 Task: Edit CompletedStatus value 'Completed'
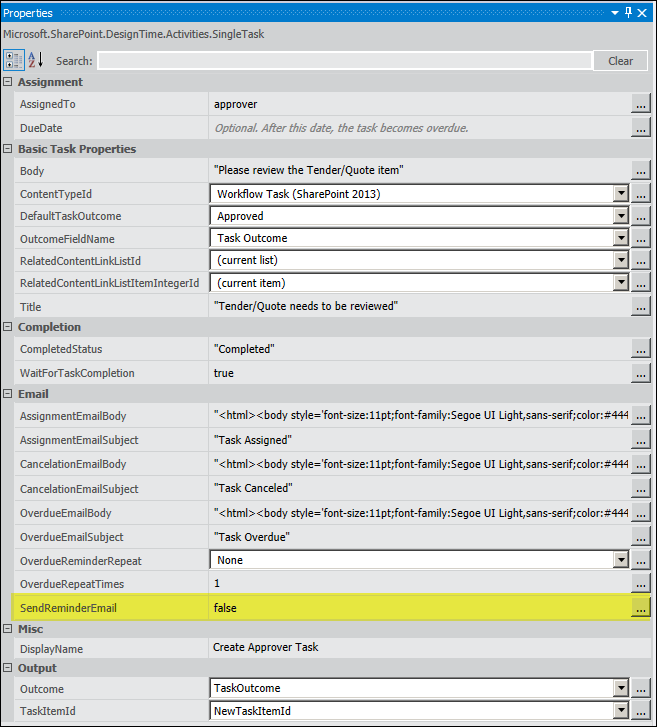coord(244,349)
